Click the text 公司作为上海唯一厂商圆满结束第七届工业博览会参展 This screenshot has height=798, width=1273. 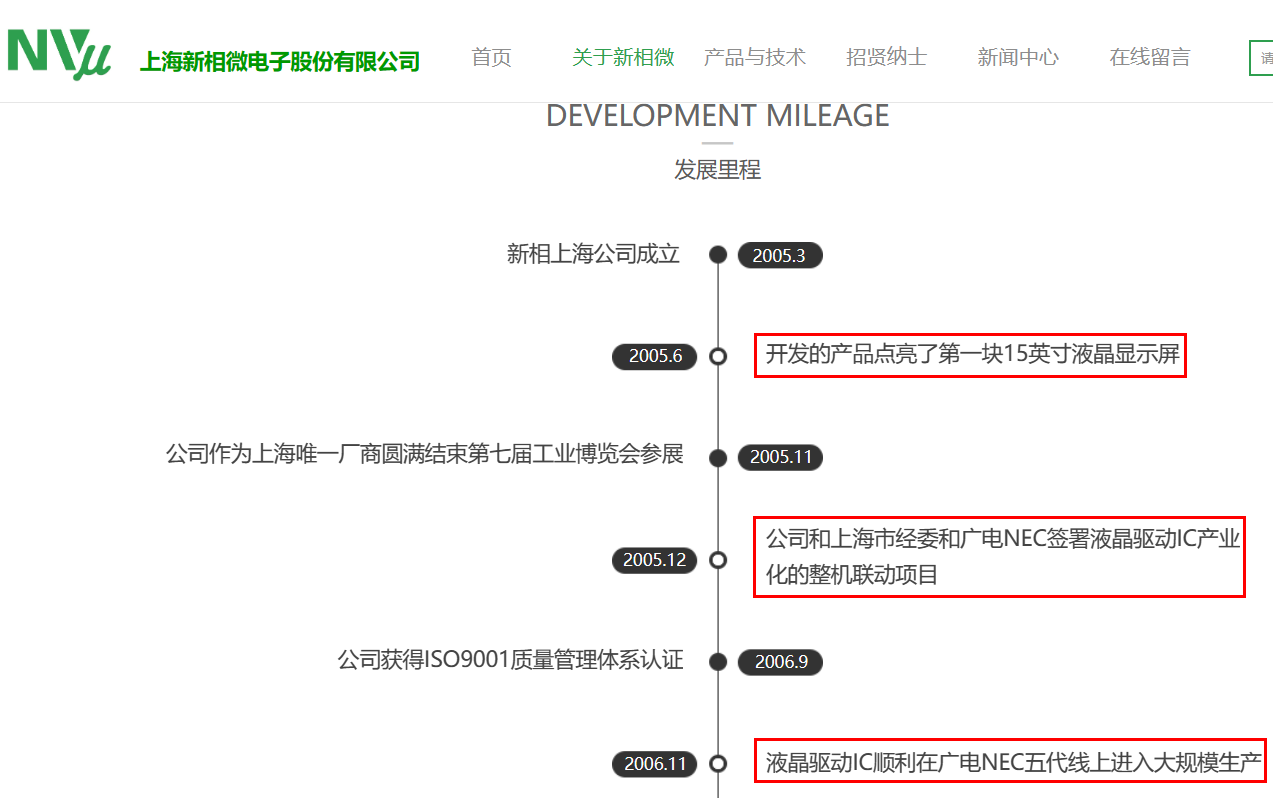pos(425,454)
